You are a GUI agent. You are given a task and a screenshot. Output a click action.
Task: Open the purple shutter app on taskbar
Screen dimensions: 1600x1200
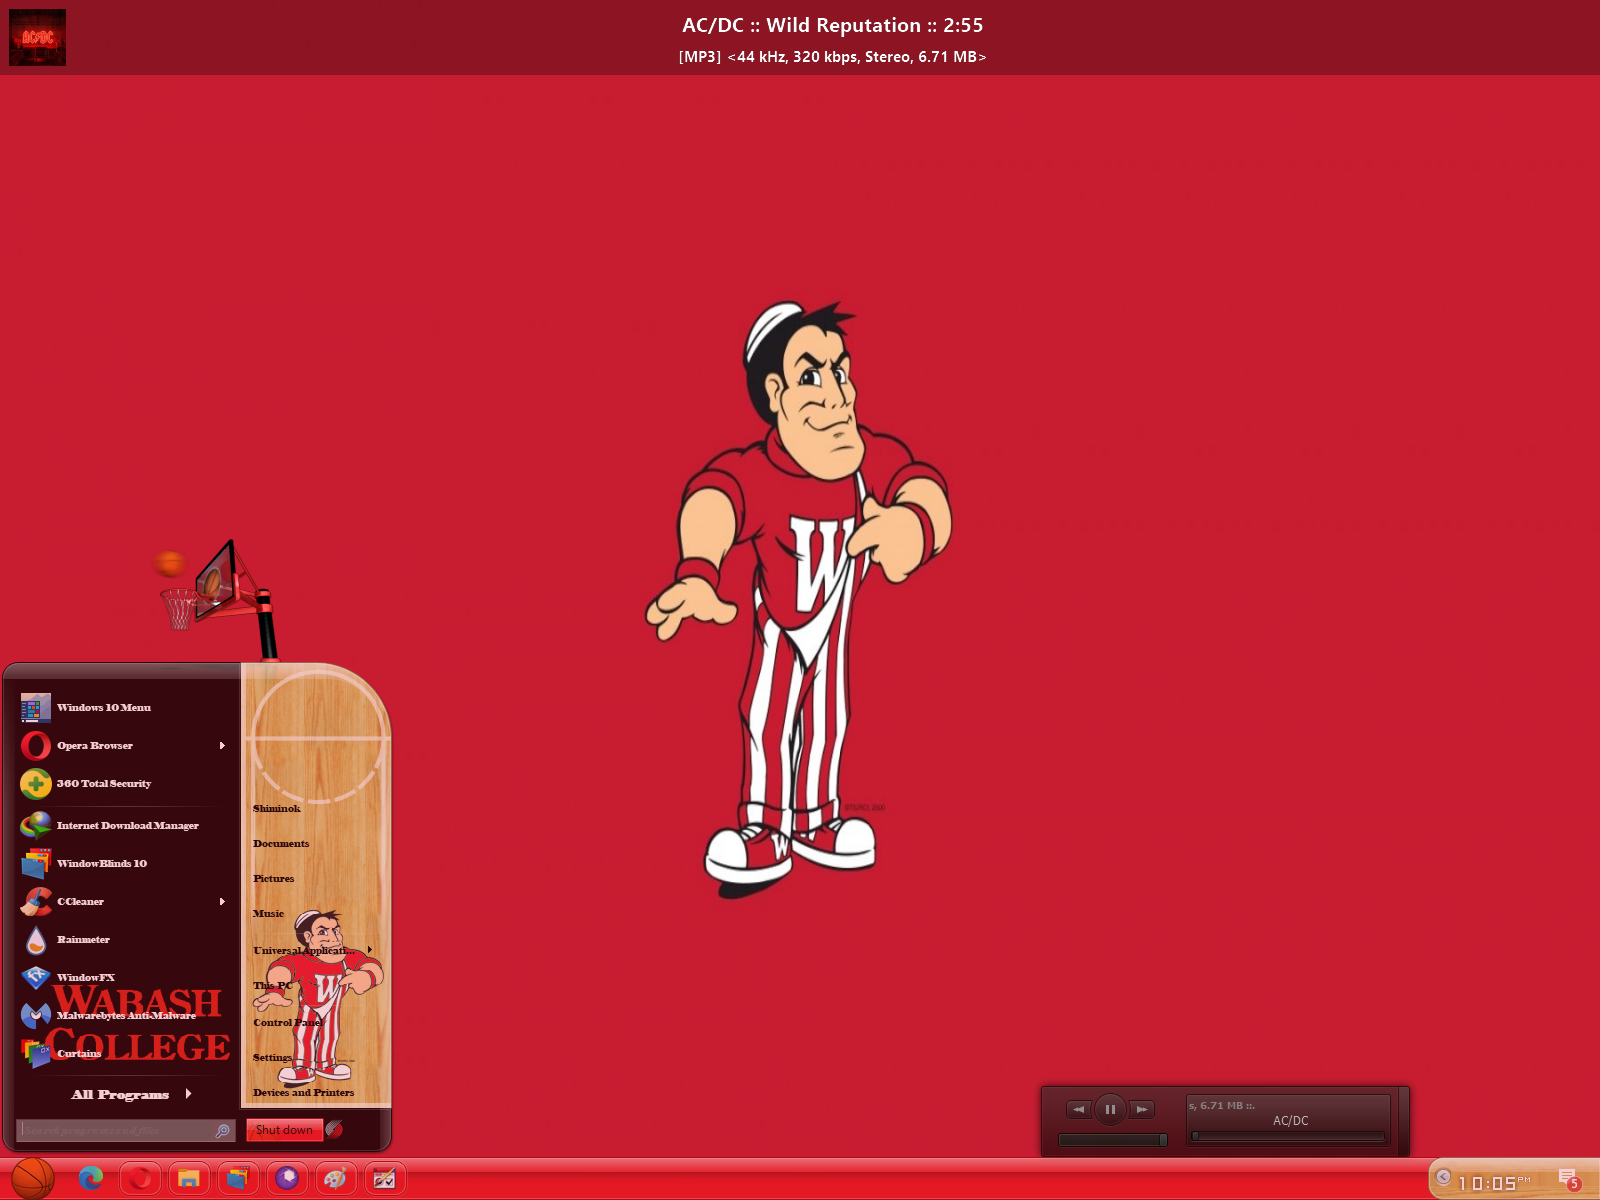coord(287,1179)
